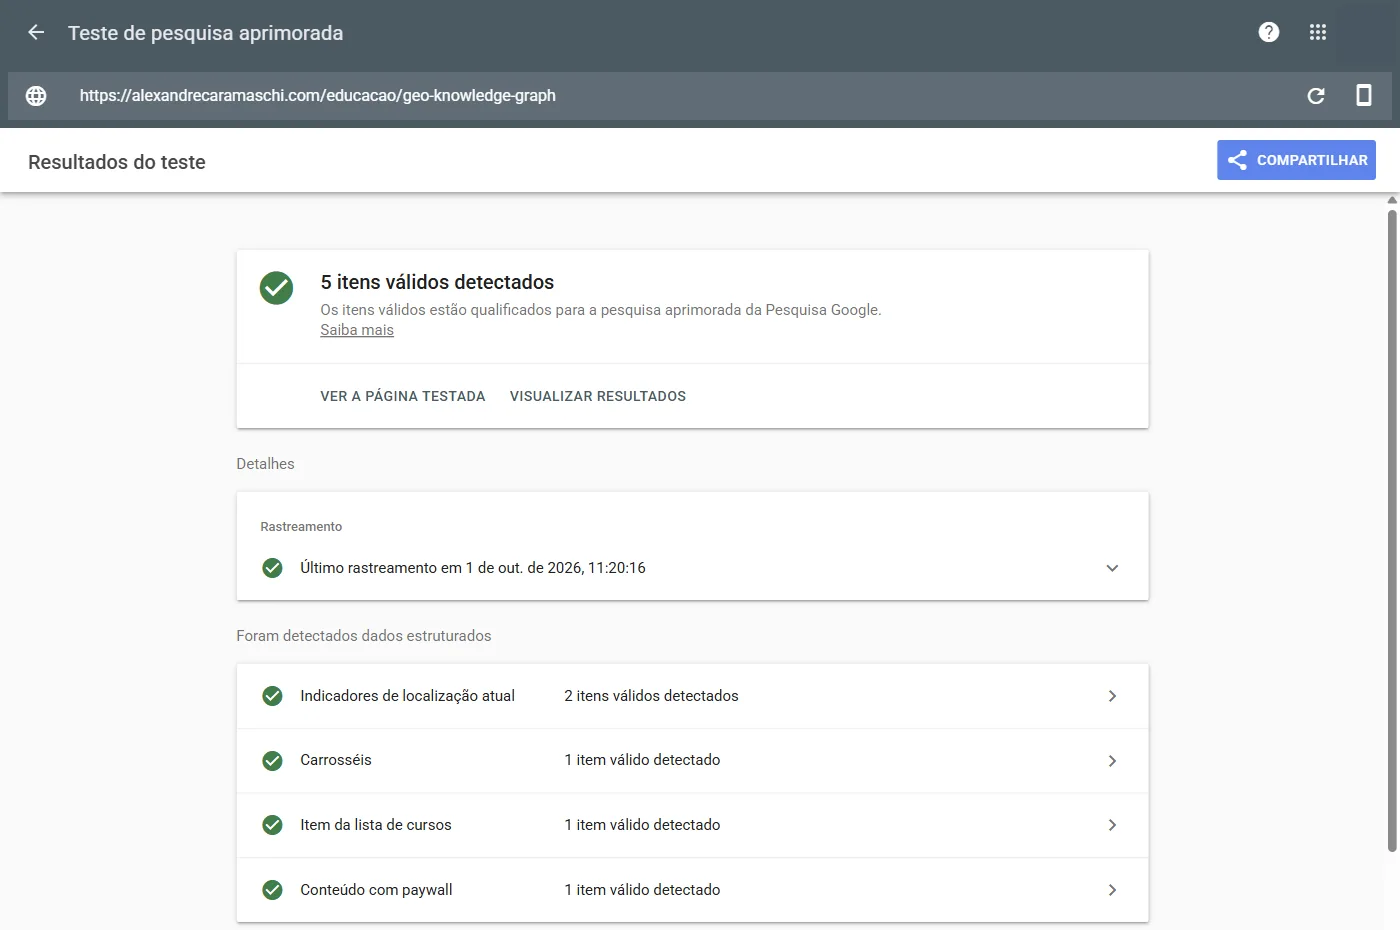Click the green check beside 5 itens válidos

click(276, 288)
